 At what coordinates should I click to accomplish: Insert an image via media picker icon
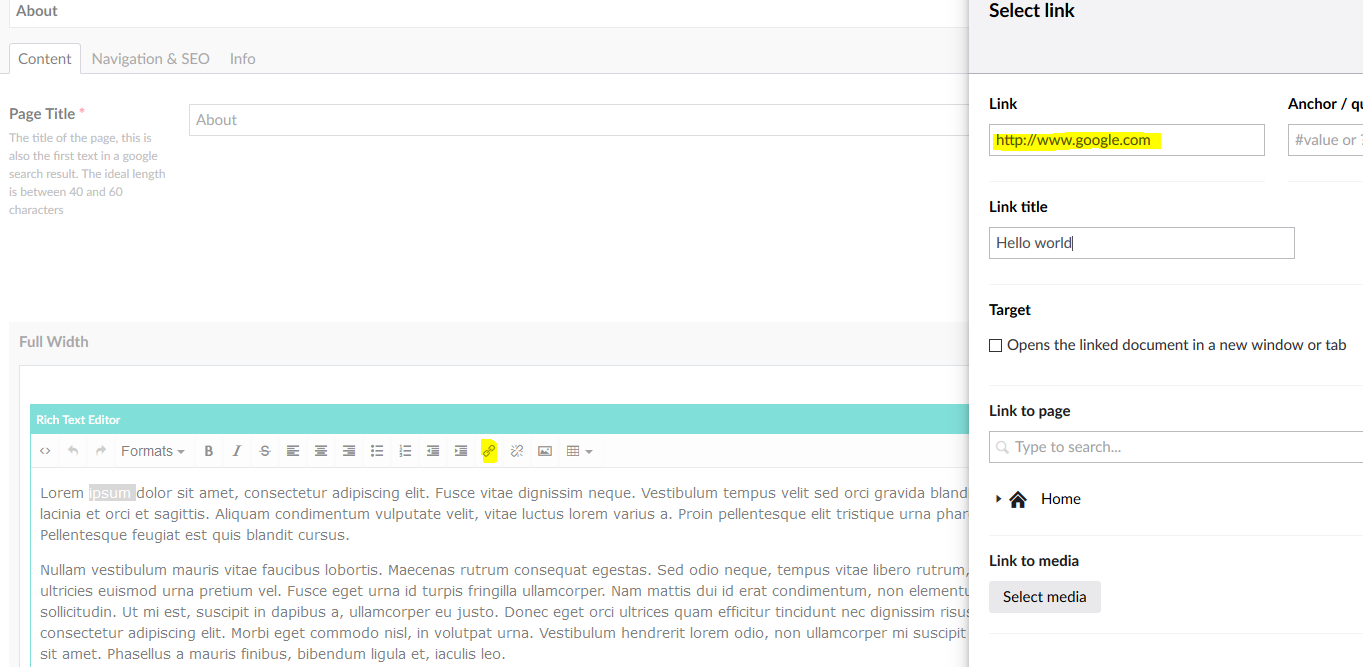545,451
